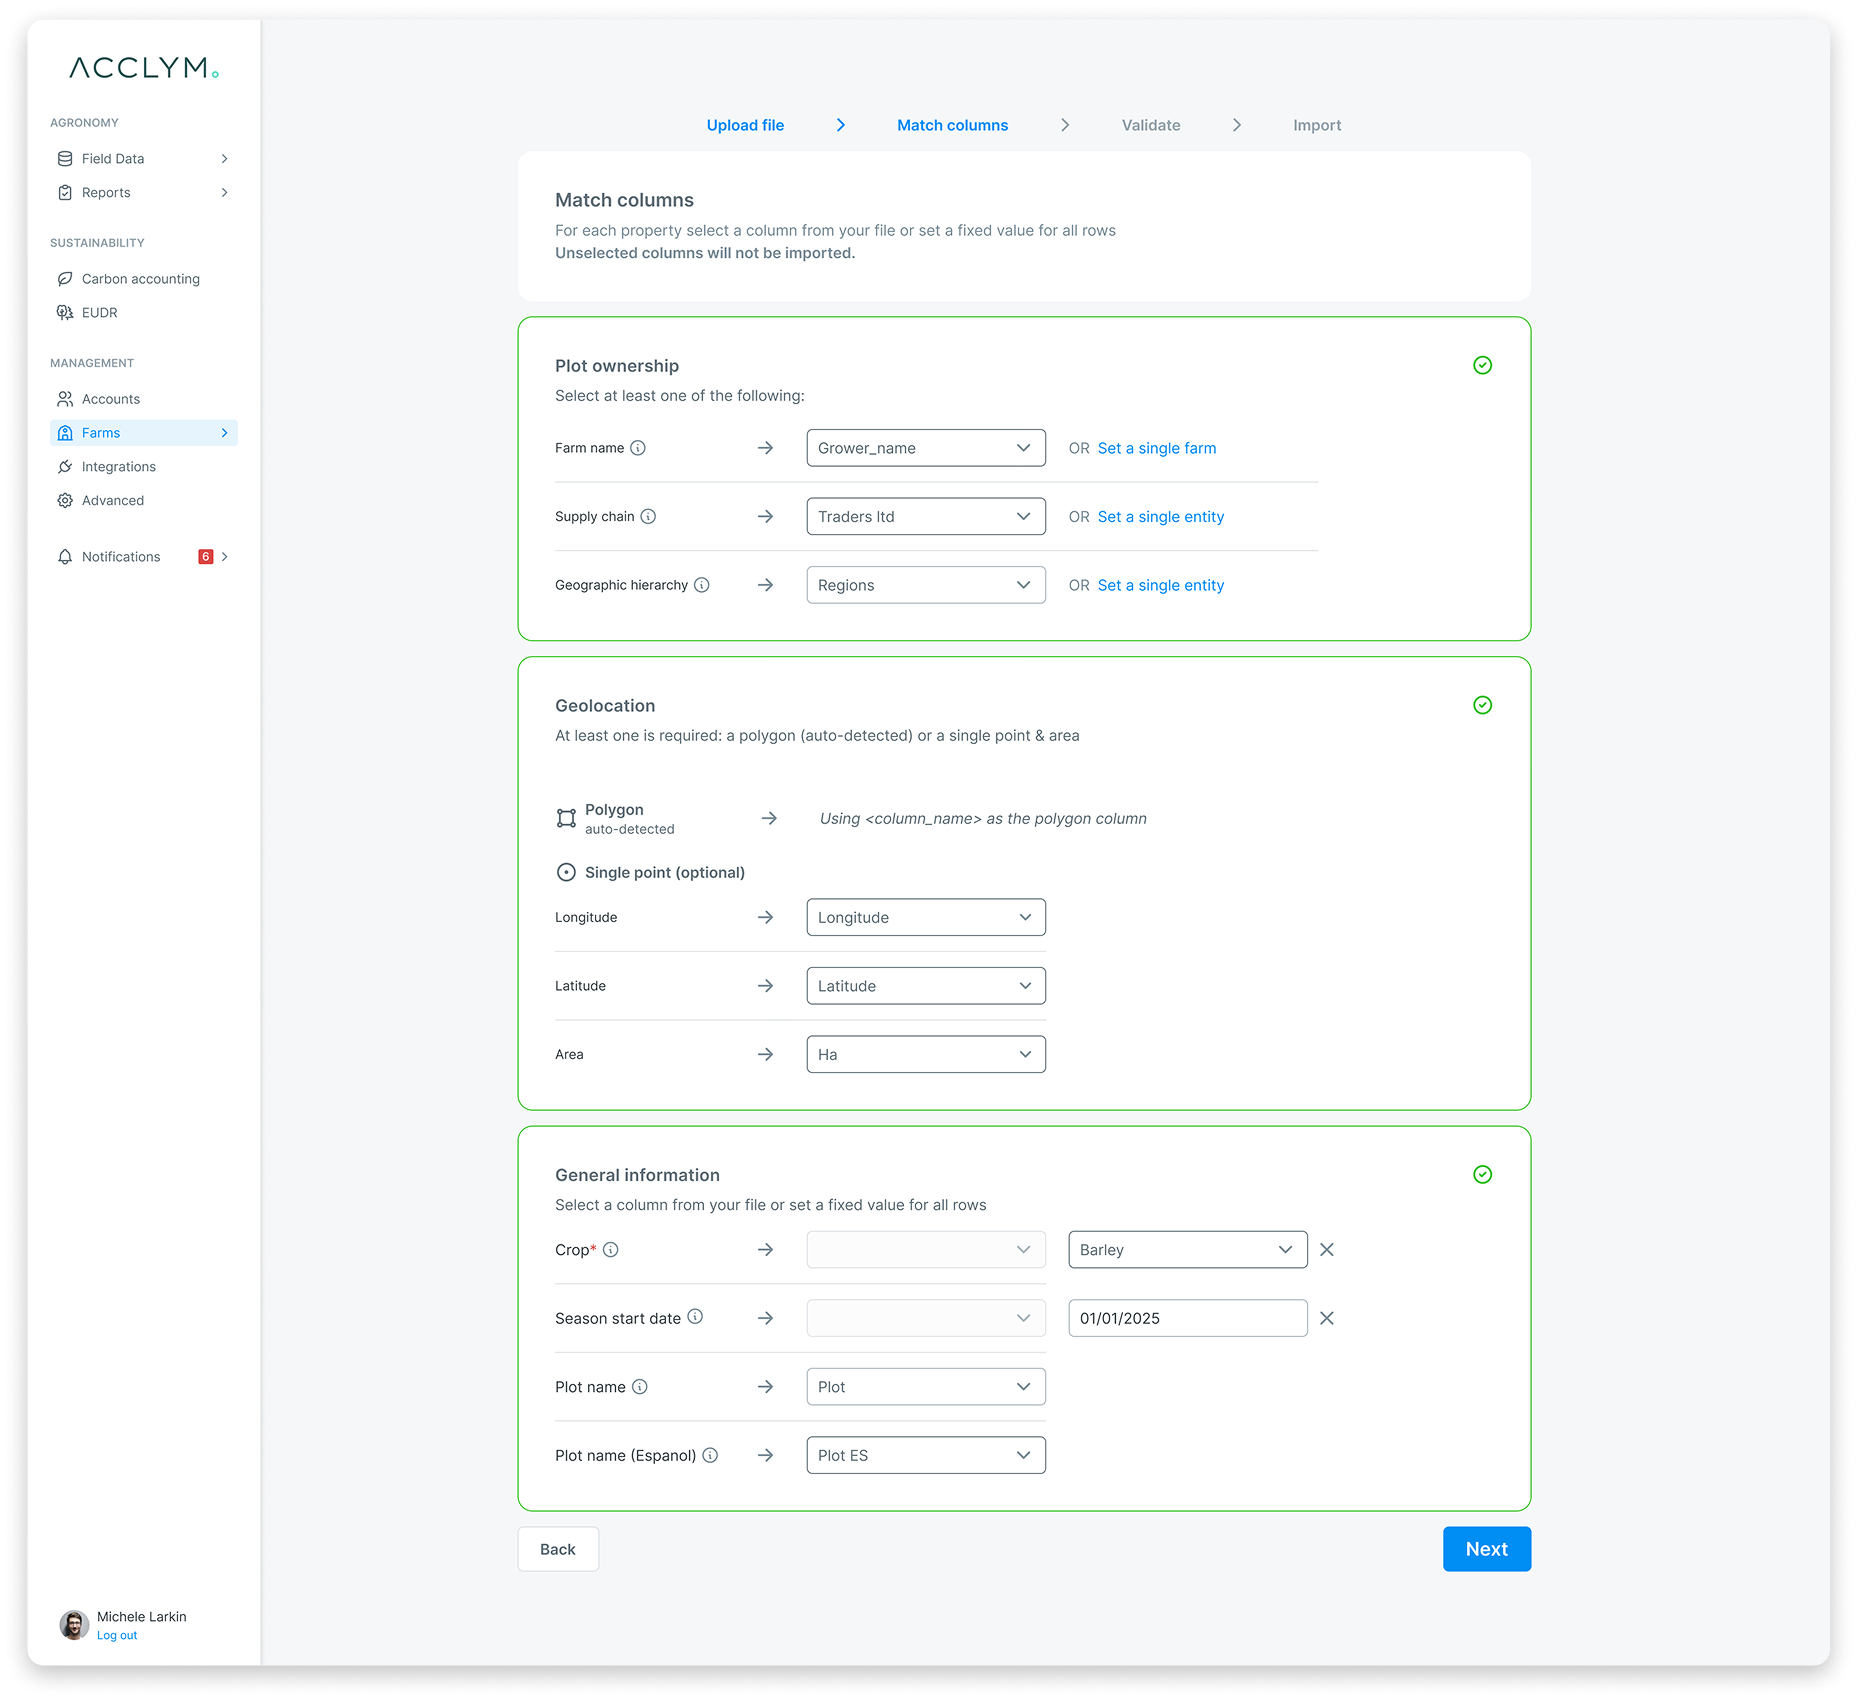Open EUDR menu item
The height and width of the screenshot is (1699, 1856).
pyautogui.click(x=144, y=313)
